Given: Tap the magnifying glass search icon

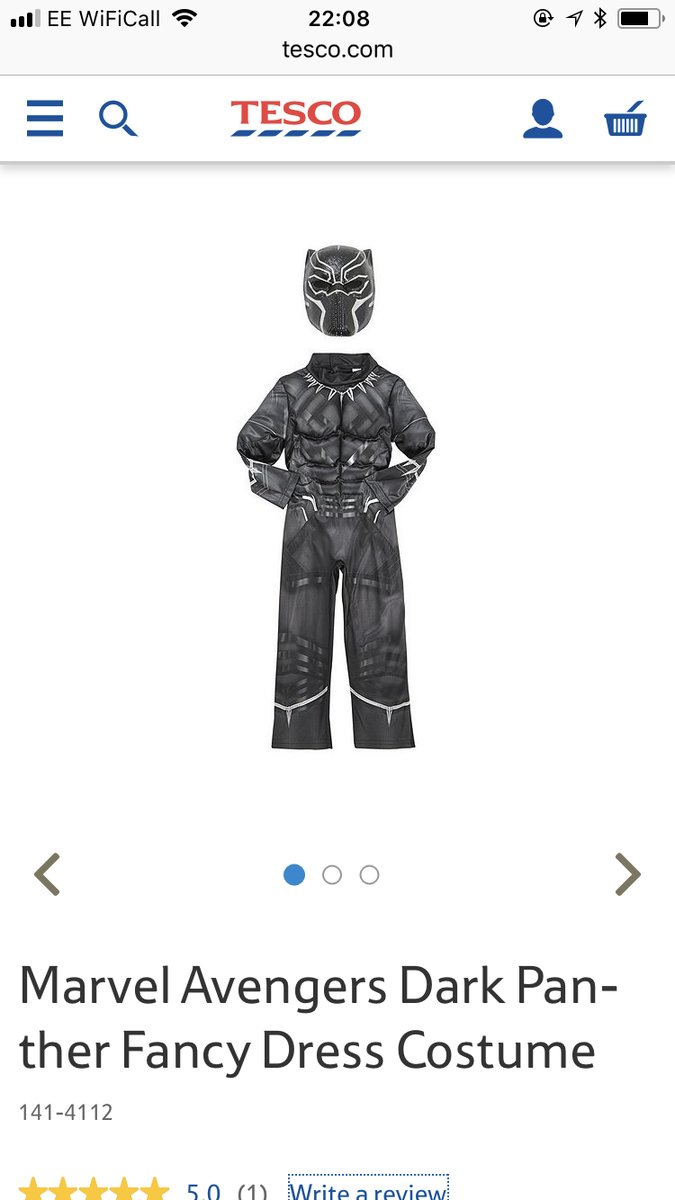Looking at the screenshot, I should (x=118, y=119).
